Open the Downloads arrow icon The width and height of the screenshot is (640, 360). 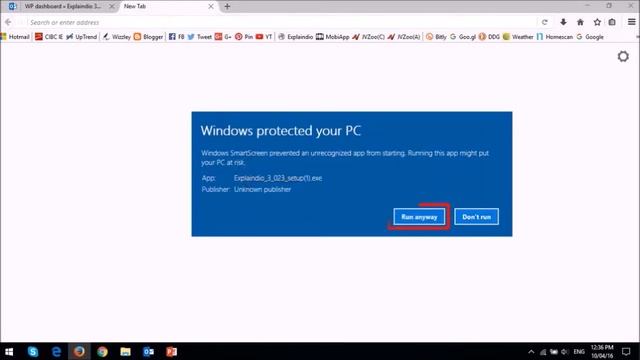coord(563,22)
